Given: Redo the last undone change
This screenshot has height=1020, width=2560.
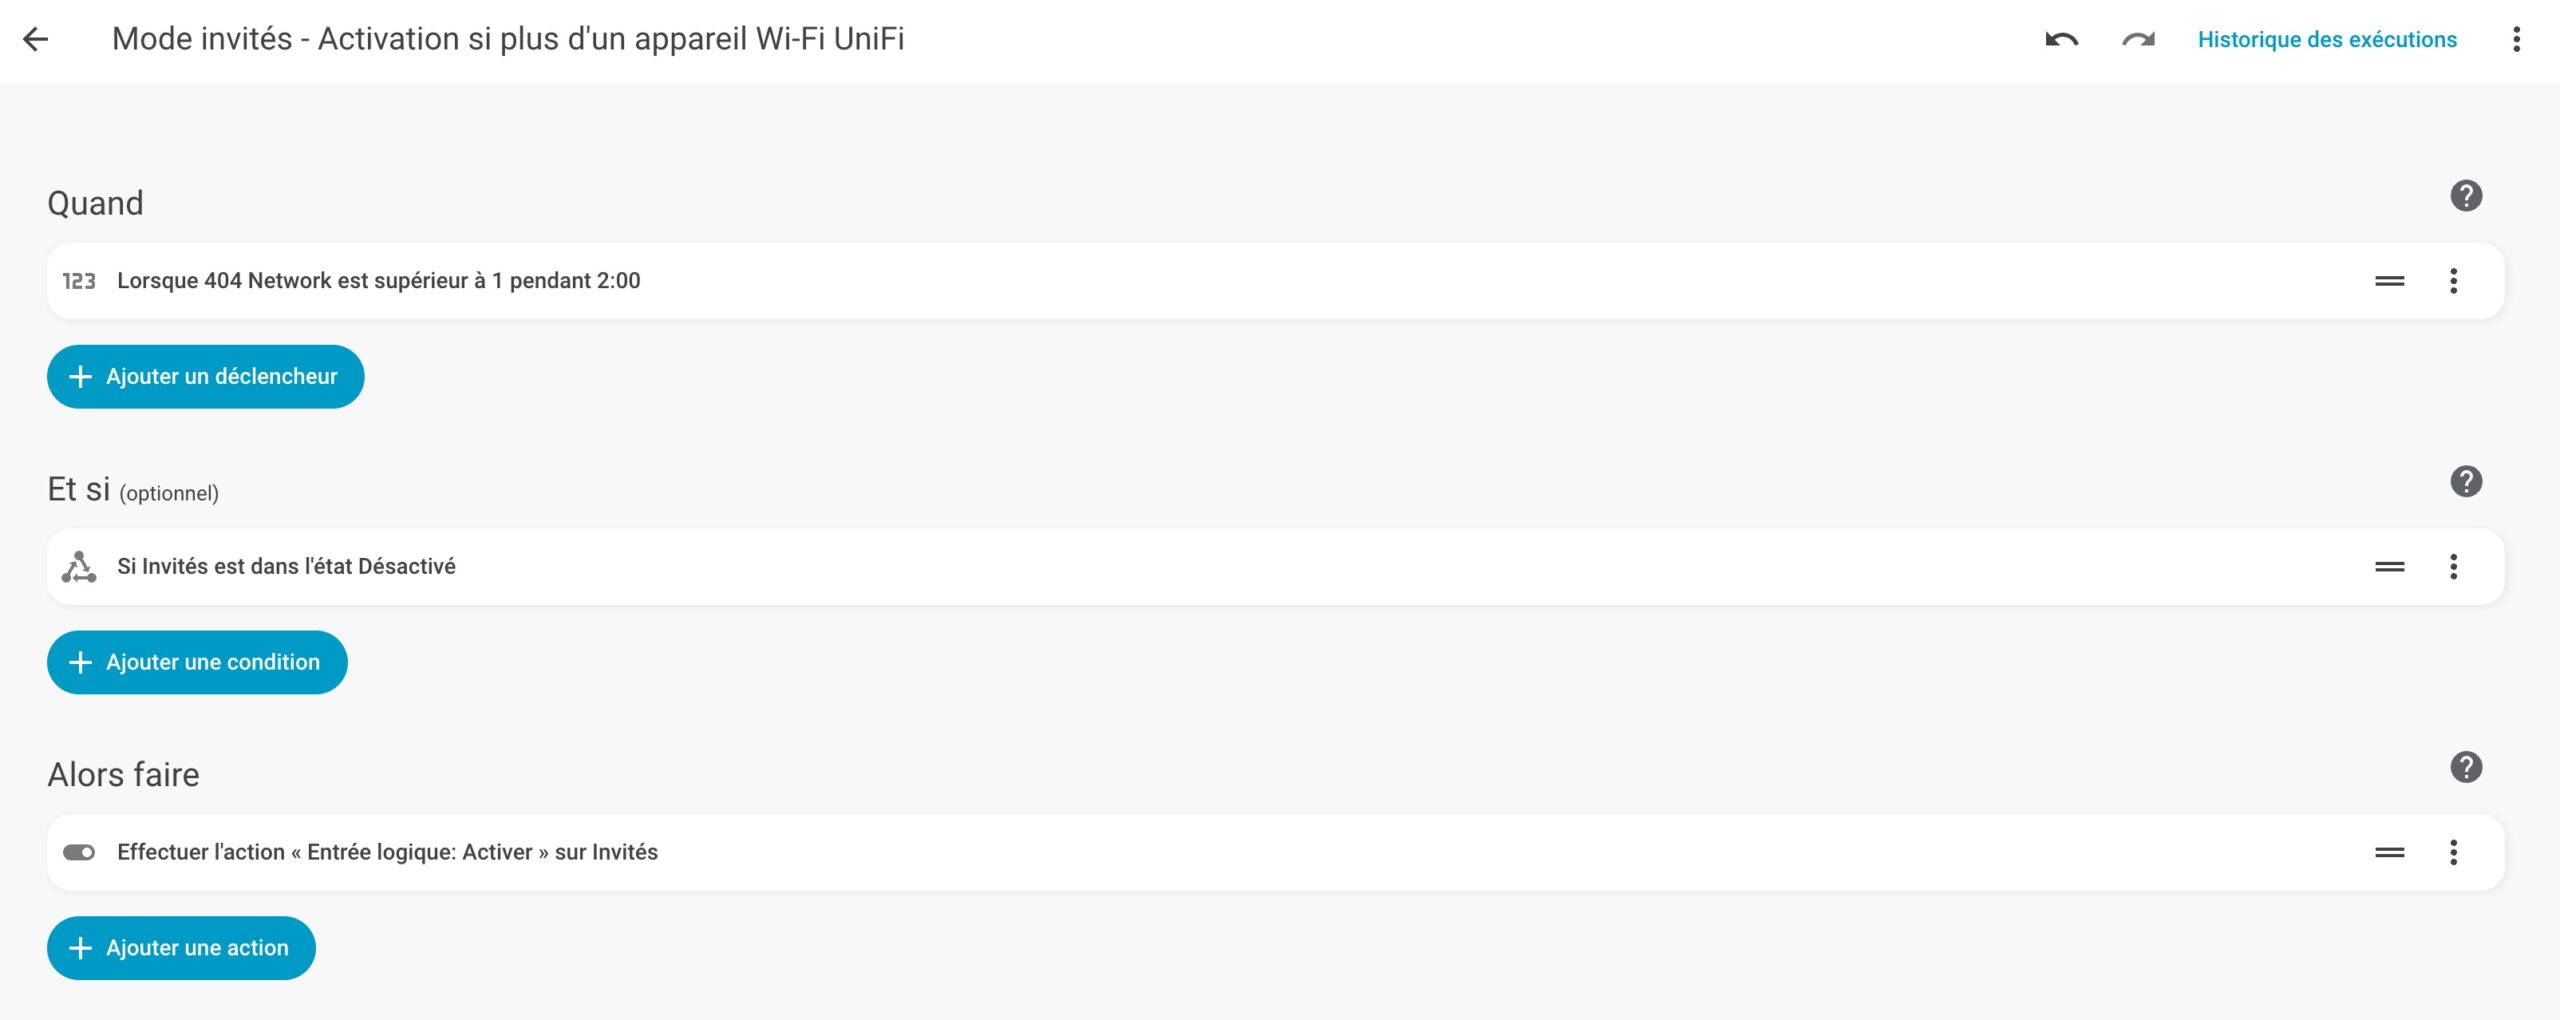Looking at the screenshot, I should (x=2138, y=40).
